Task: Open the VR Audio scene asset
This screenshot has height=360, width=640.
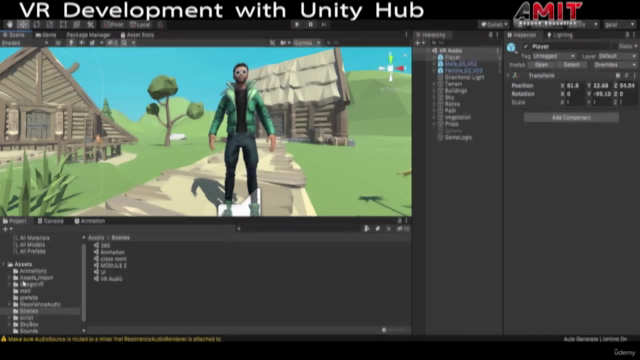Action: pos(108,279)
